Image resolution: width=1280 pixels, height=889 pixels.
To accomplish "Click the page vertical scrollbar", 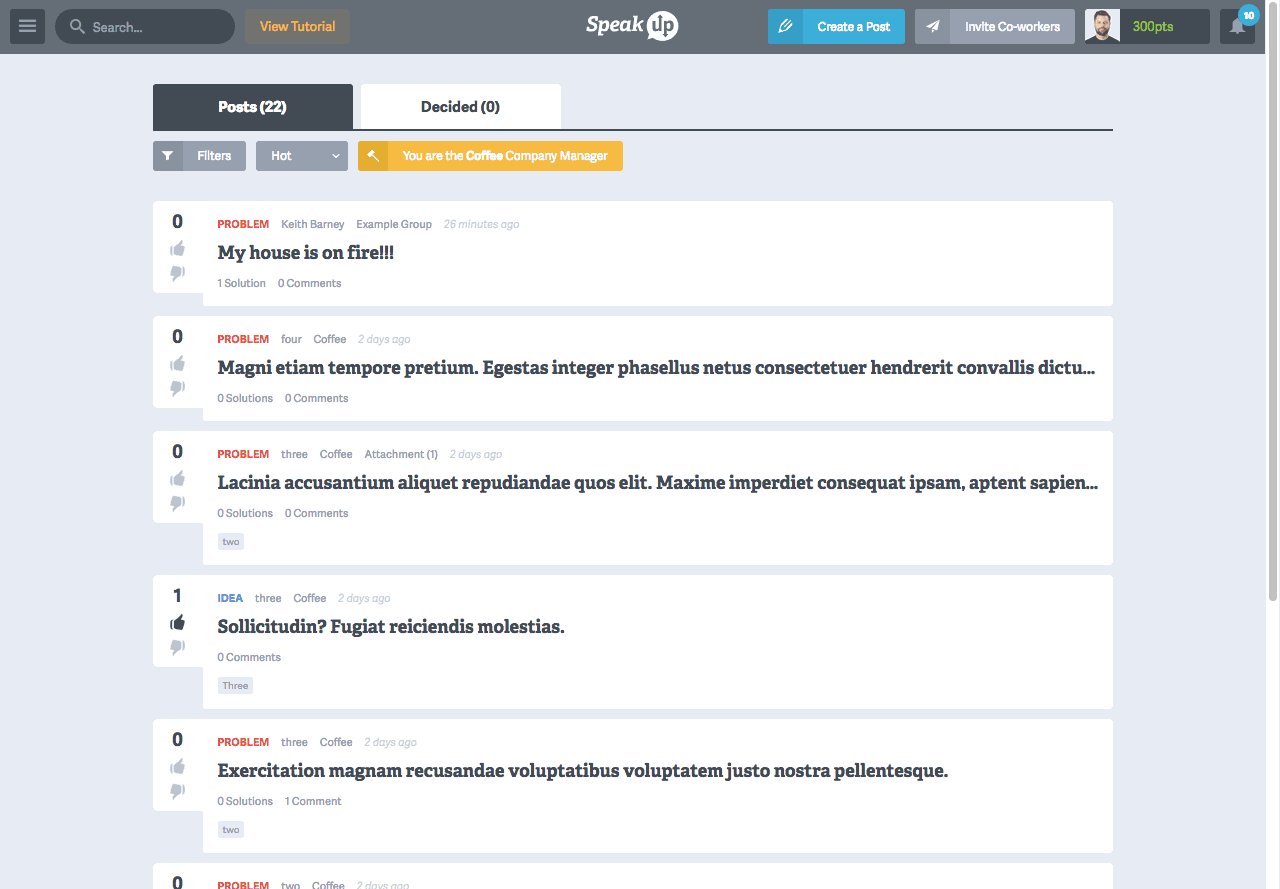I will 1273,300.
